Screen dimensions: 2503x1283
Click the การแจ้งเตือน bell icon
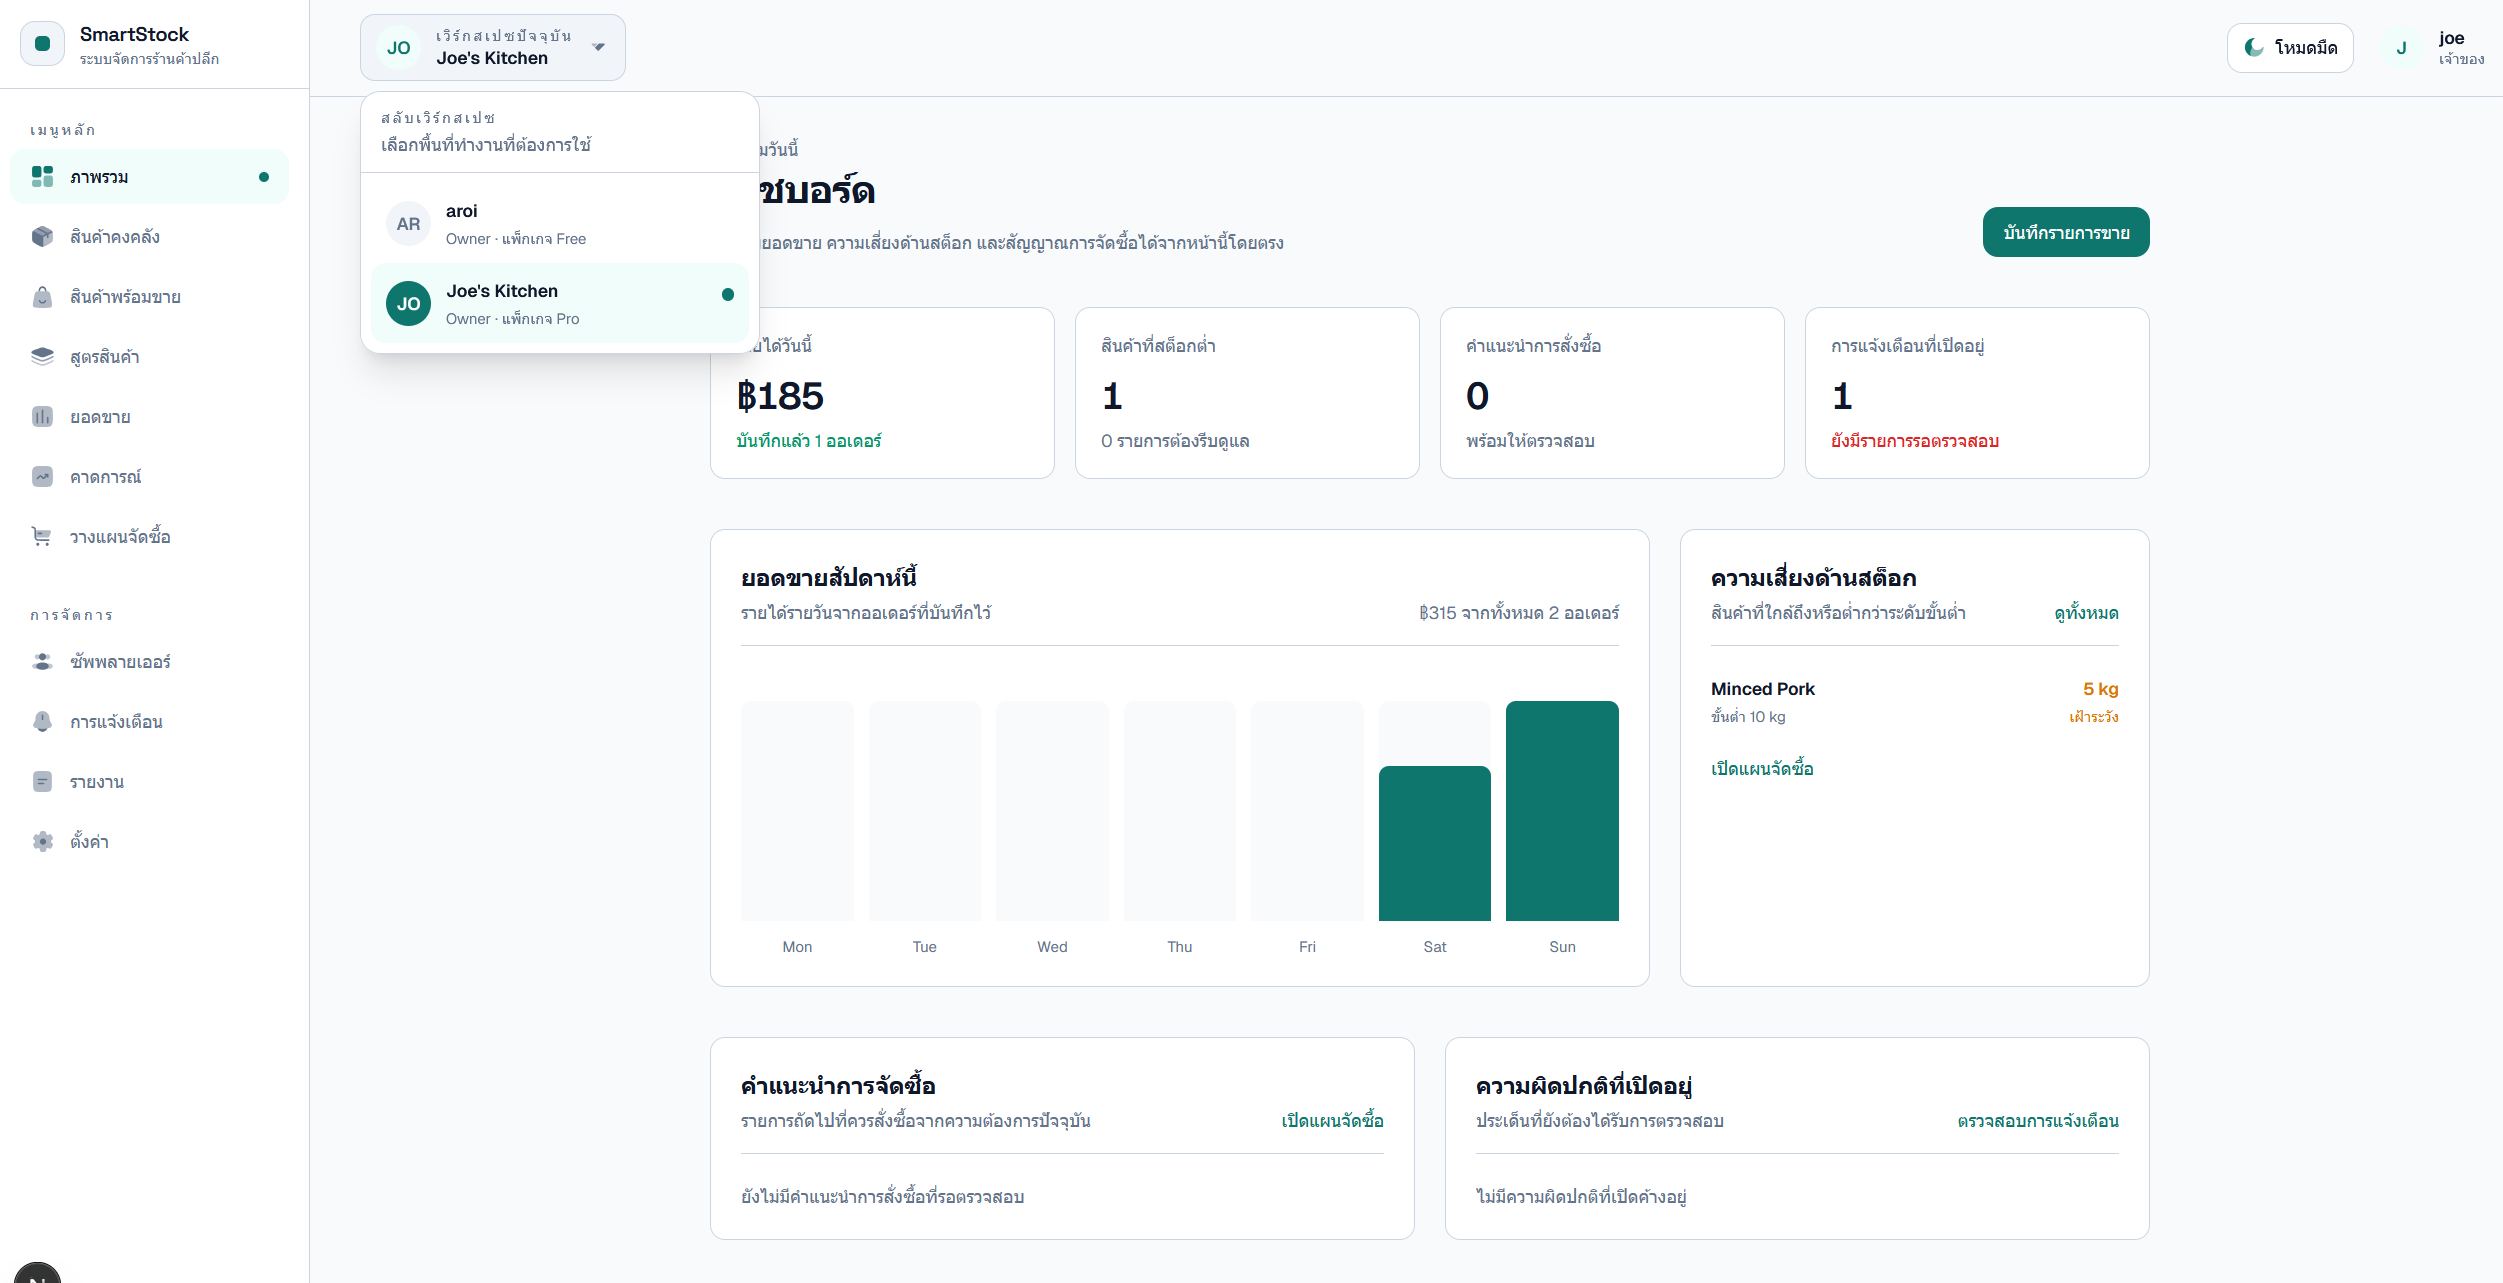coord(42,722)
